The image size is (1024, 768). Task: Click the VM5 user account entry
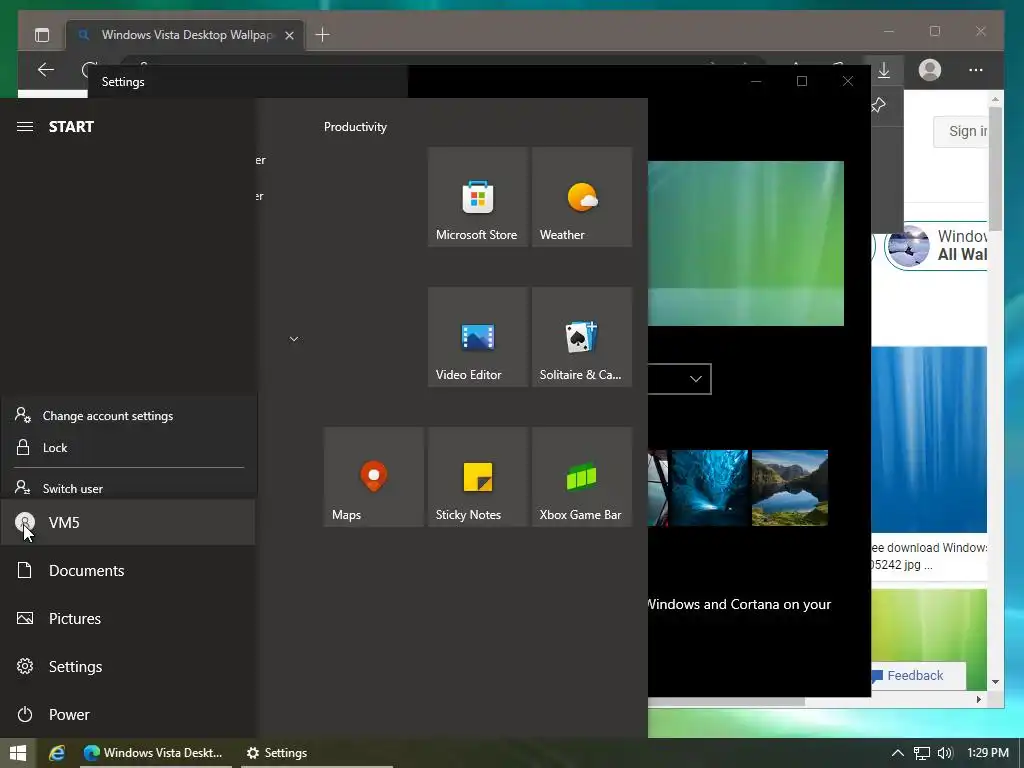tap(128, 522)
